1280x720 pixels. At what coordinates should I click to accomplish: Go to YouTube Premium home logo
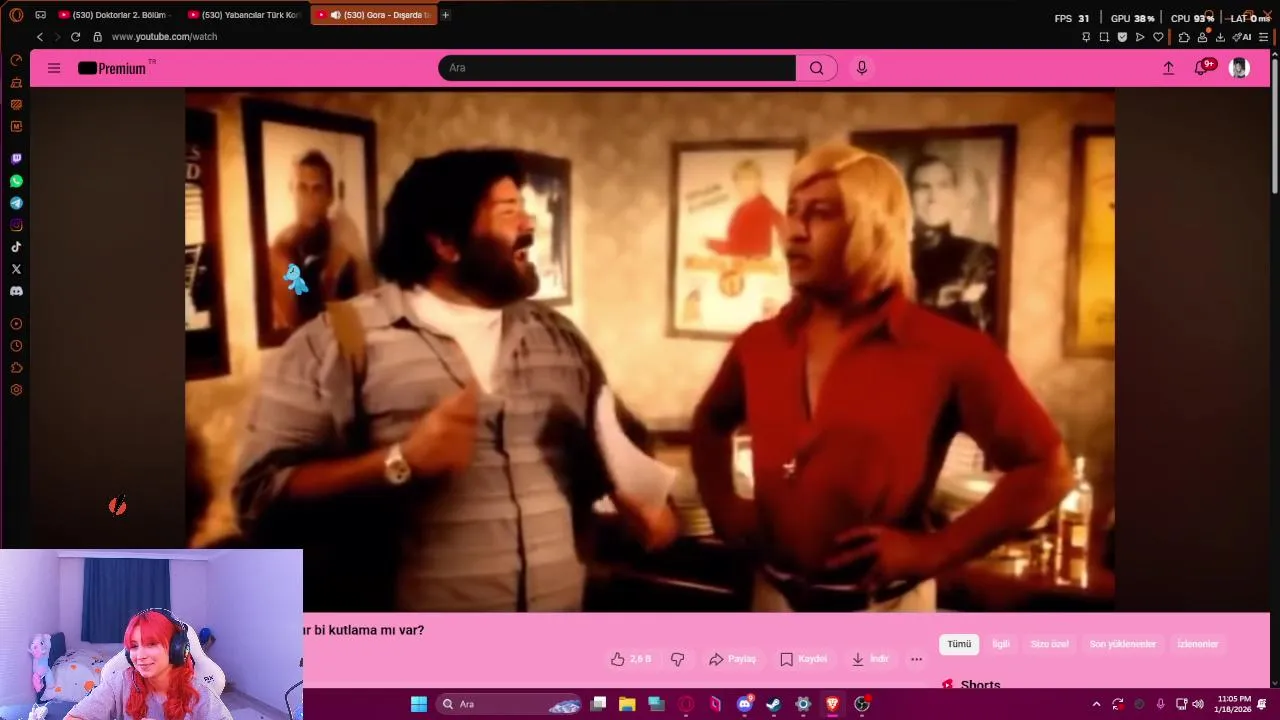click(112, 68)
